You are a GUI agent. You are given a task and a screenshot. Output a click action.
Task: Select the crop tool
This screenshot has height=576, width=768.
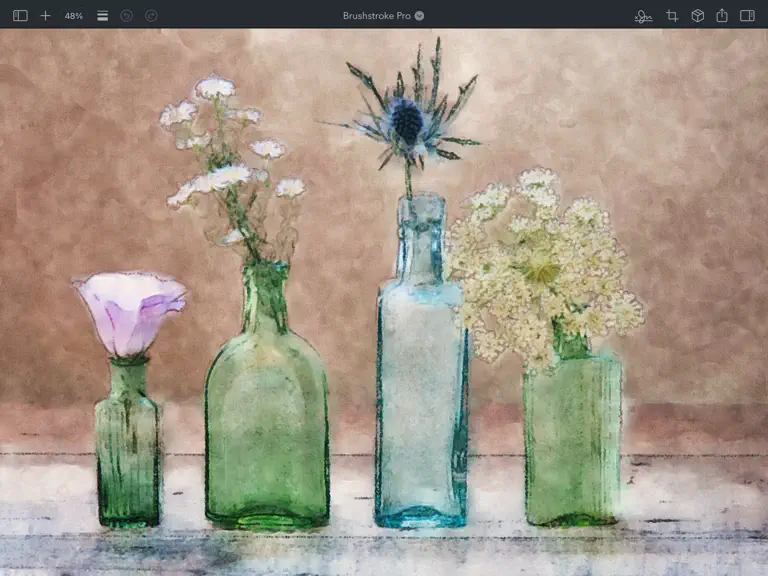coord(672,16)
